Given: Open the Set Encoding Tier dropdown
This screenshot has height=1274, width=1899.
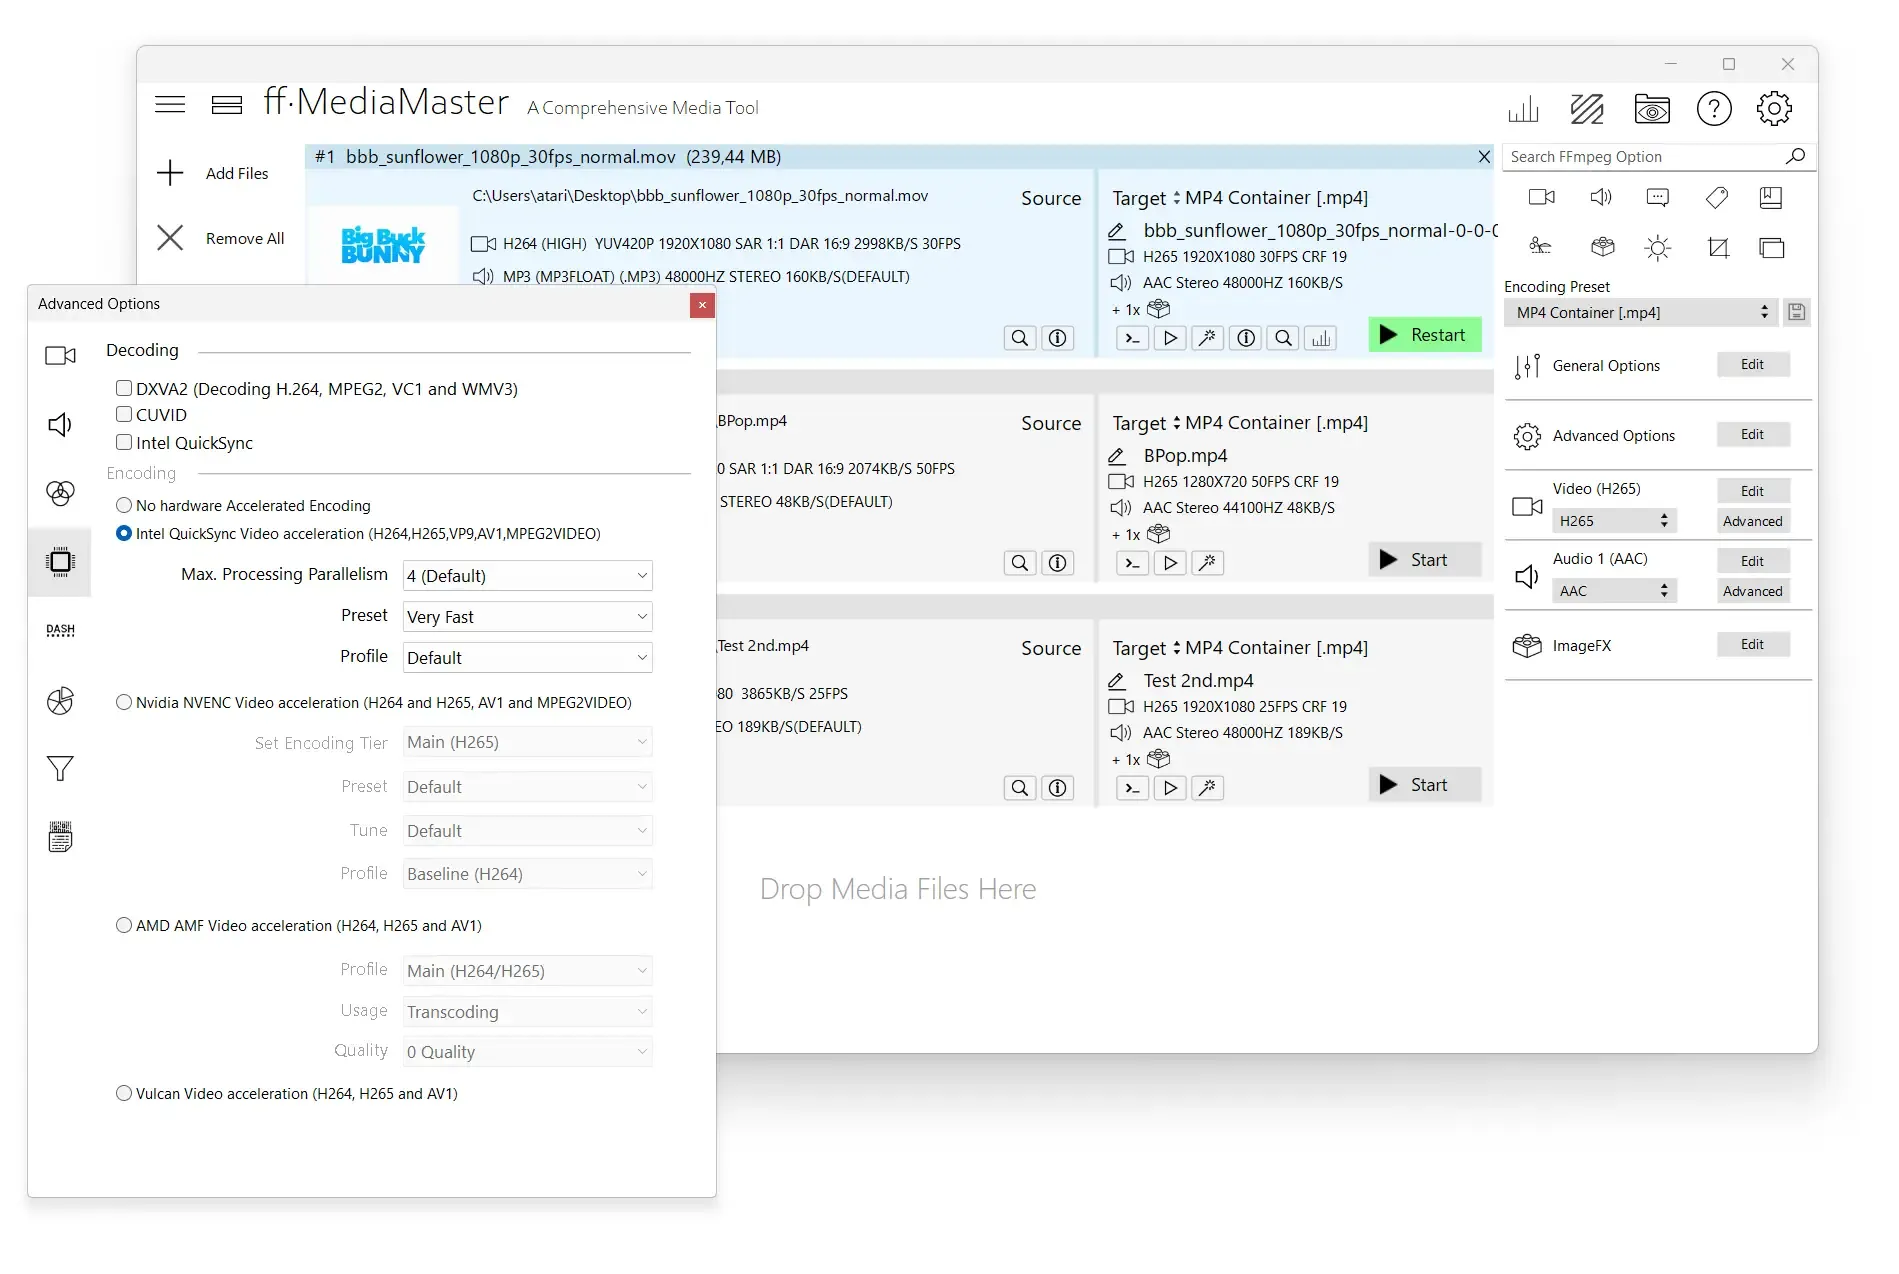Looking at the screenshot, I should click(527, 742).
